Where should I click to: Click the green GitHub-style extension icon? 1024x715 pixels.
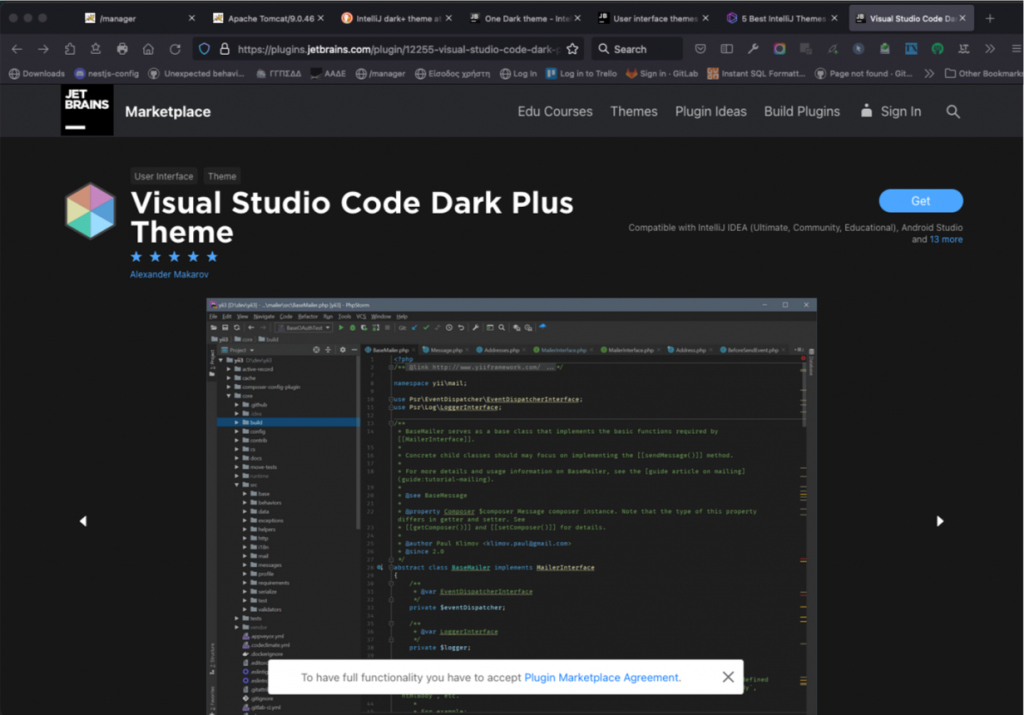(937, 49)
